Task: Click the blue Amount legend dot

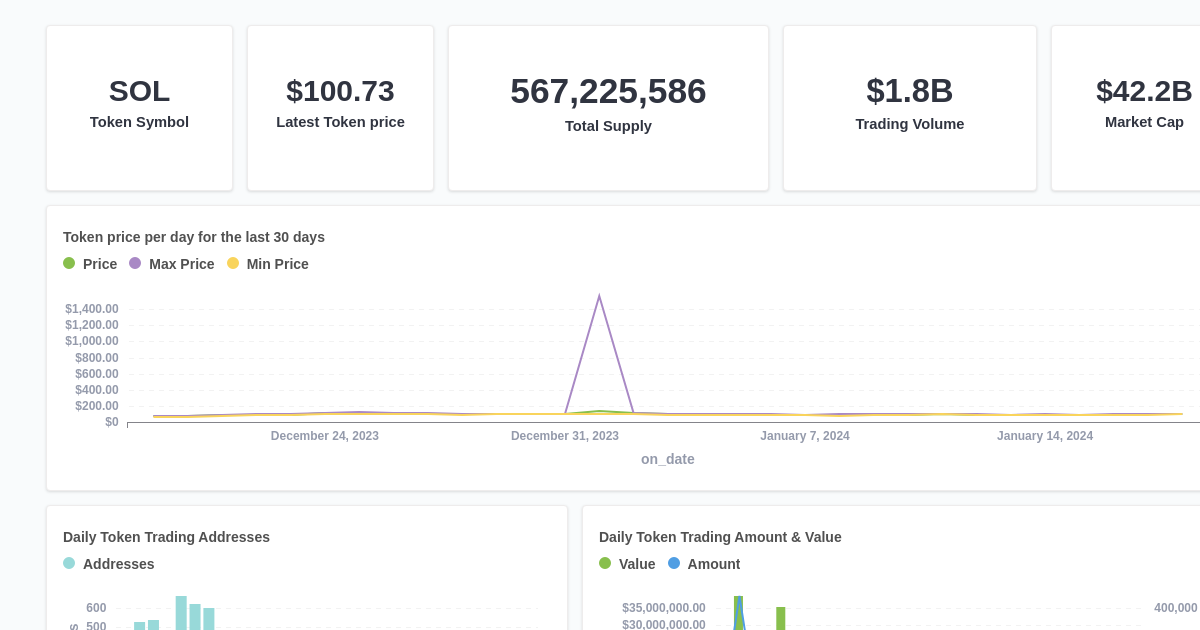Action: pyautogui.click(x=676, y=563)
